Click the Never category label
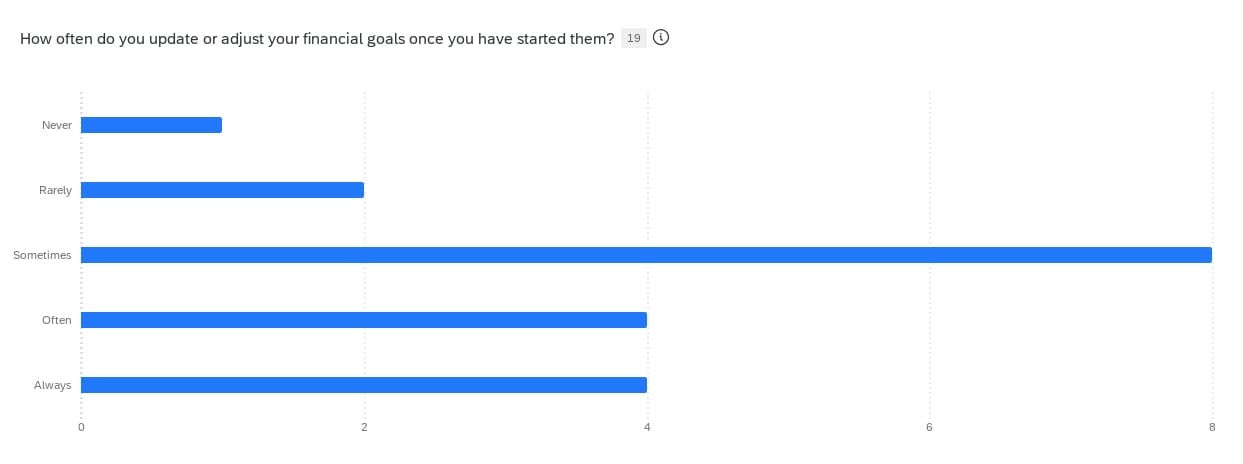This screenshot has height=464, width=1243. (x=57, y=125)
